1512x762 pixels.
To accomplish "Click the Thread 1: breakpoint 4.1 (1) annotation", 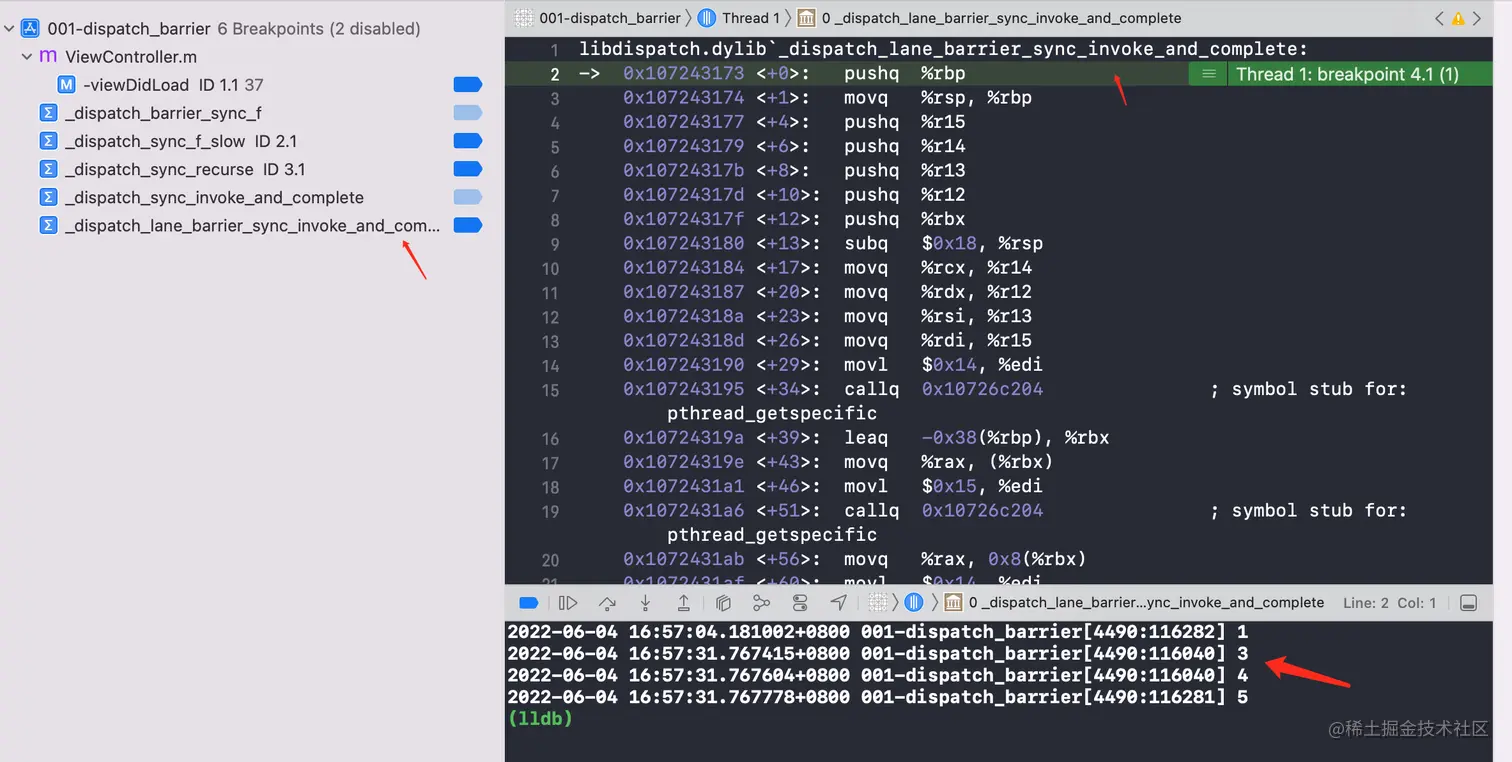I will click(x=1347, y=74).
